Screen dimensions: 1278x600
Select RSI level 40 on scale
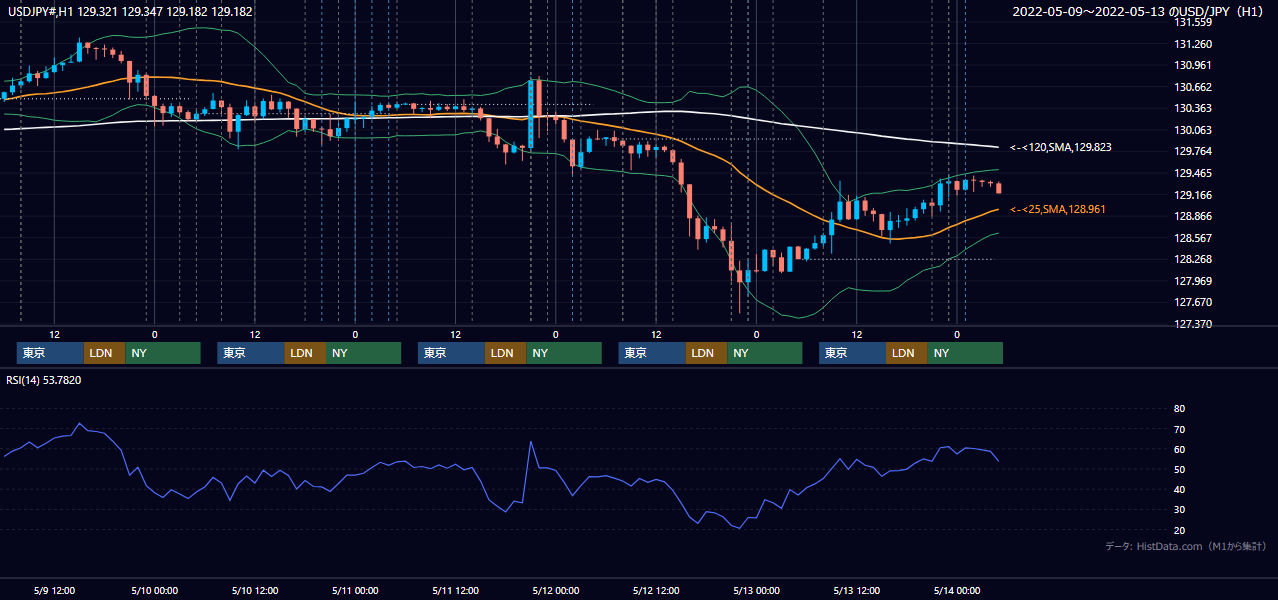pos(1179,489)
